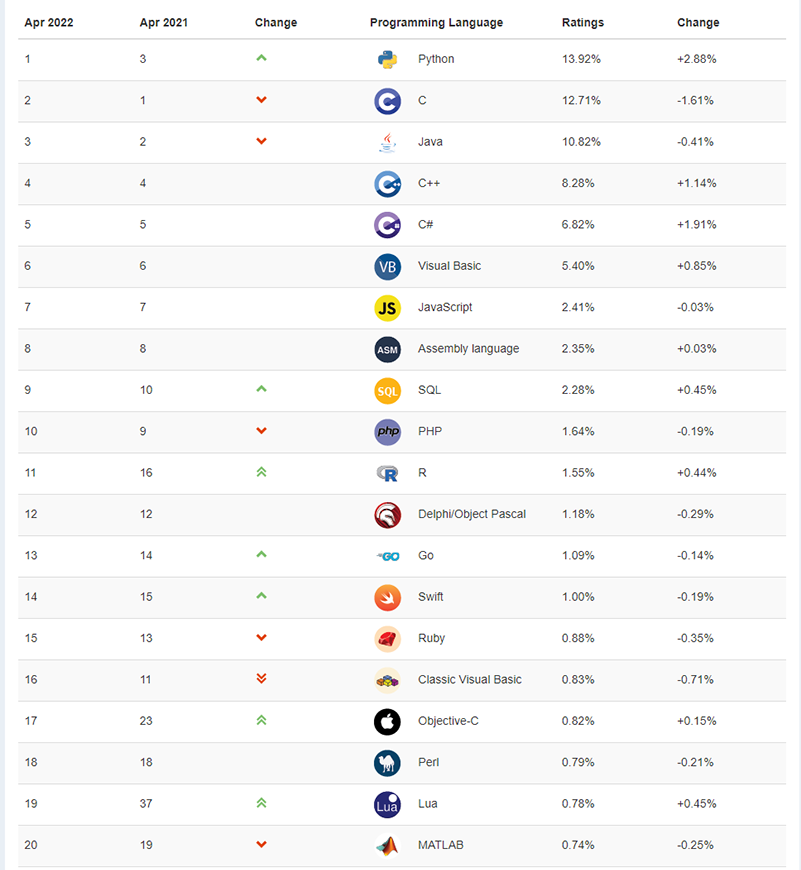801x870 pixels.
Task: Click the Java coffee cup icon
Action: coord(387,142)
